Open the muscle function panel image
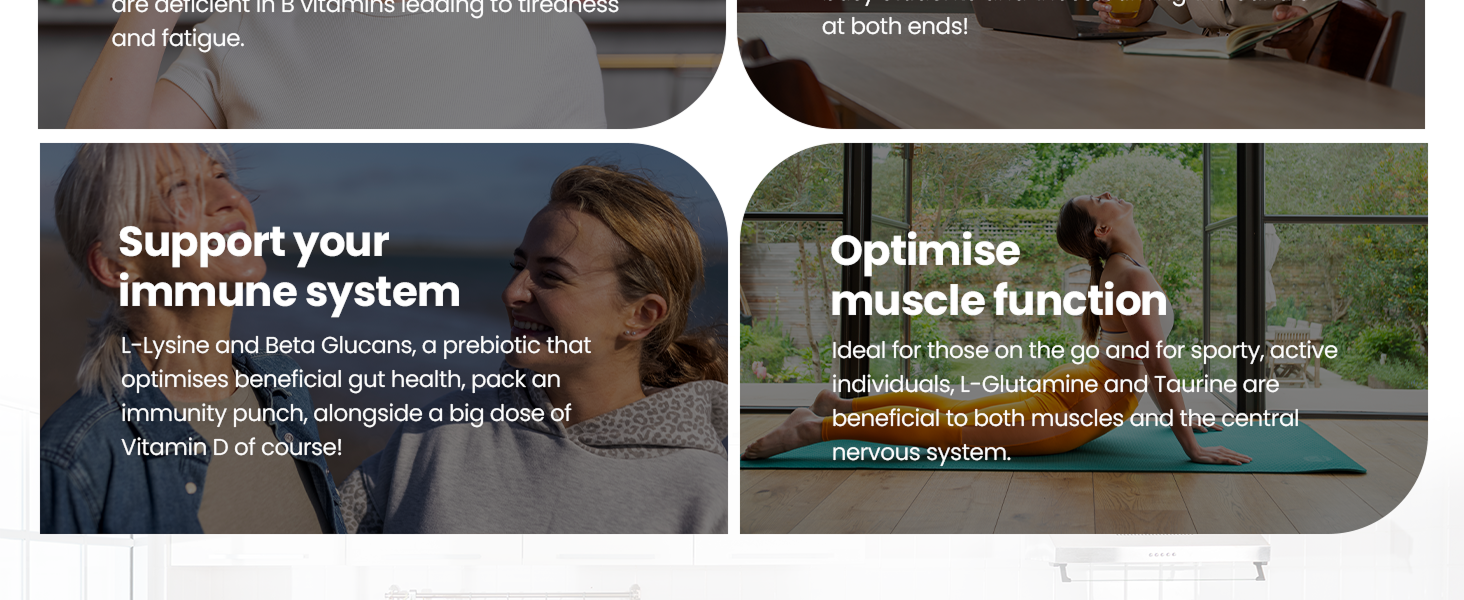1464x600 pixels. tap(1084, 338)
